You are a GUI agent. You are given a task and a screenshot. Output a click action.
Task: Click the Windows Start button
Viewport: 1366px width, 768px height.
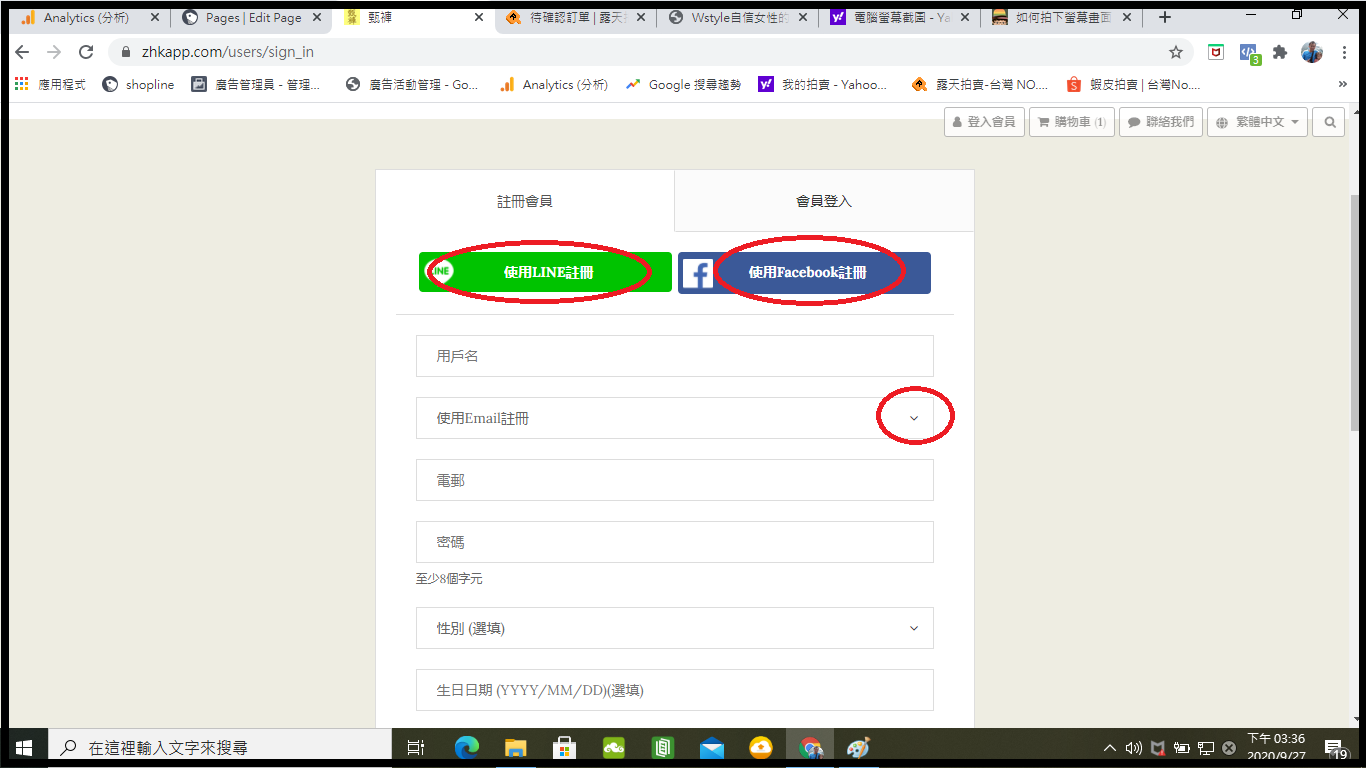[x=23, y=747]
